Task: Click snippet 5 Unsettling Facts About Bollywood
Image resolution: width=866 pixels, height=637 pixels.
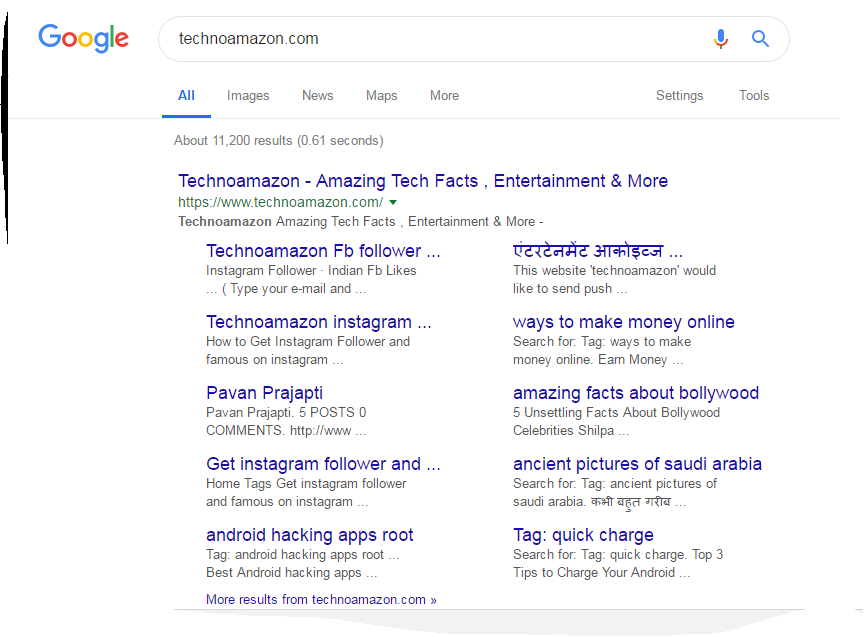Action: [x=616, y=413]
